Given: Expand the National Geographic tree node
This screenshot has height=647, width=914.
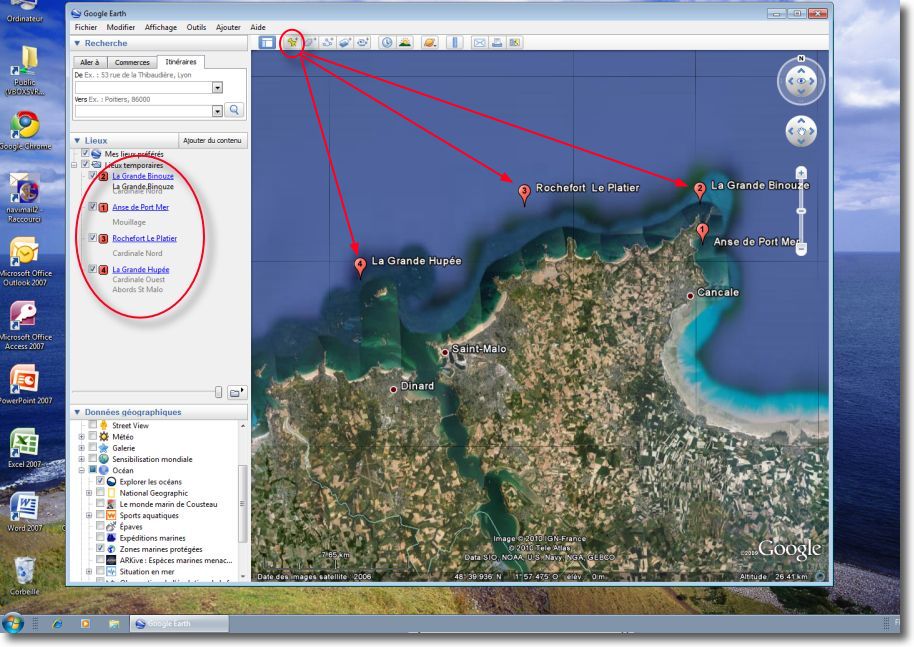Looking at the screenshot, I should [89, 493].
